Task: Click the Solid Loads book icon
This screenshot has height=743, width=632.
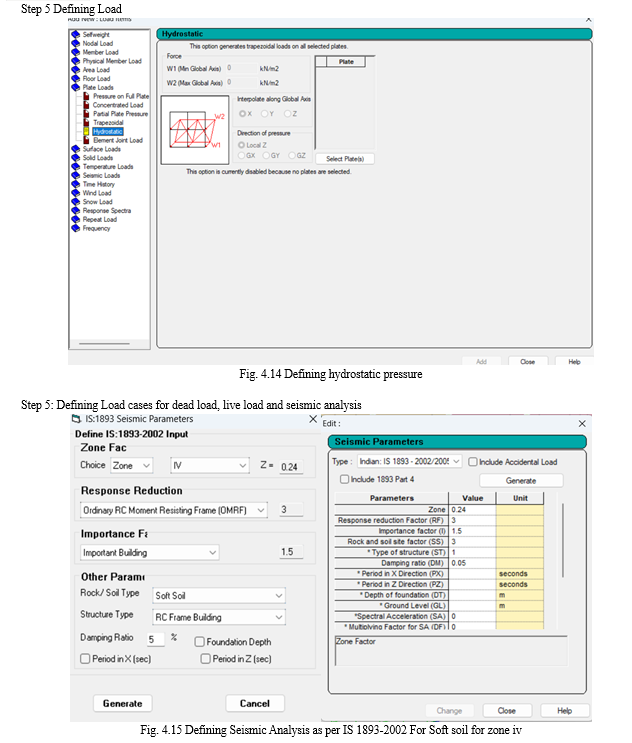Action: point(75,158)
